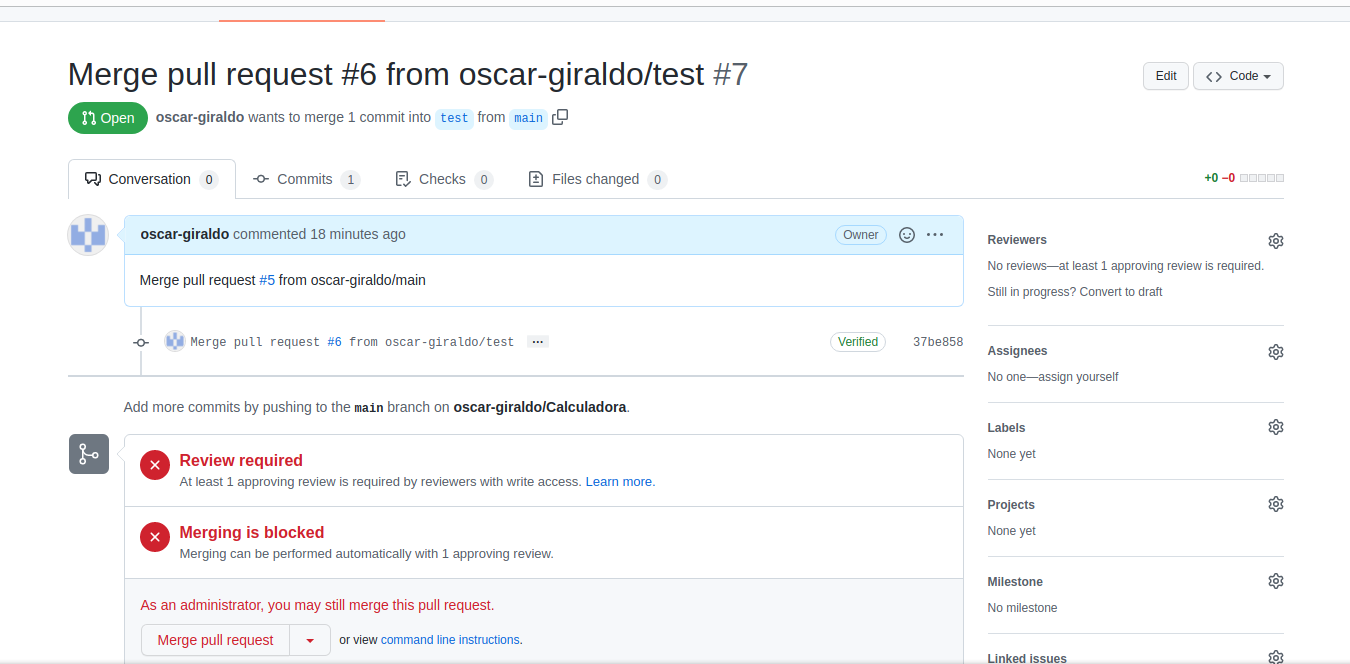Click oscar-giraldo name in comment header
Viewport: 1350px width, 664px height.
(x=185, y=234)
